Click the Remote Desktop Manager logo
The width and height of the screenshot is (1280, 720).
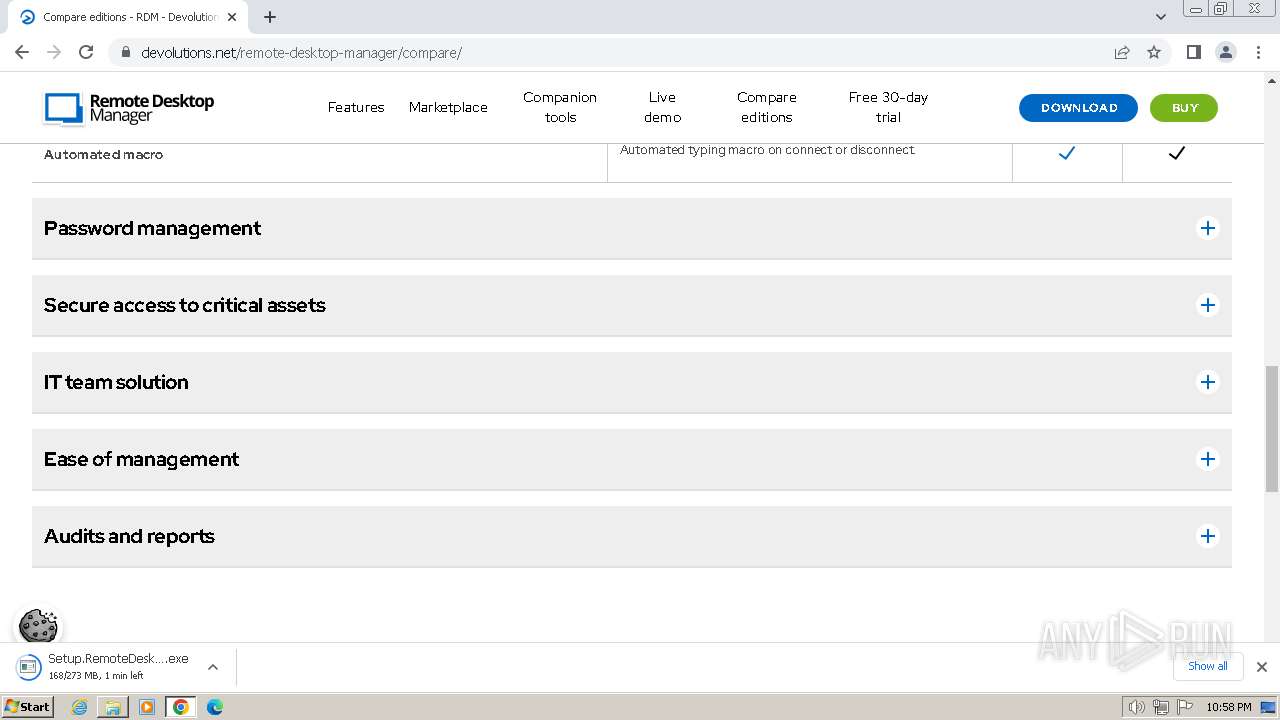point(129,108)
